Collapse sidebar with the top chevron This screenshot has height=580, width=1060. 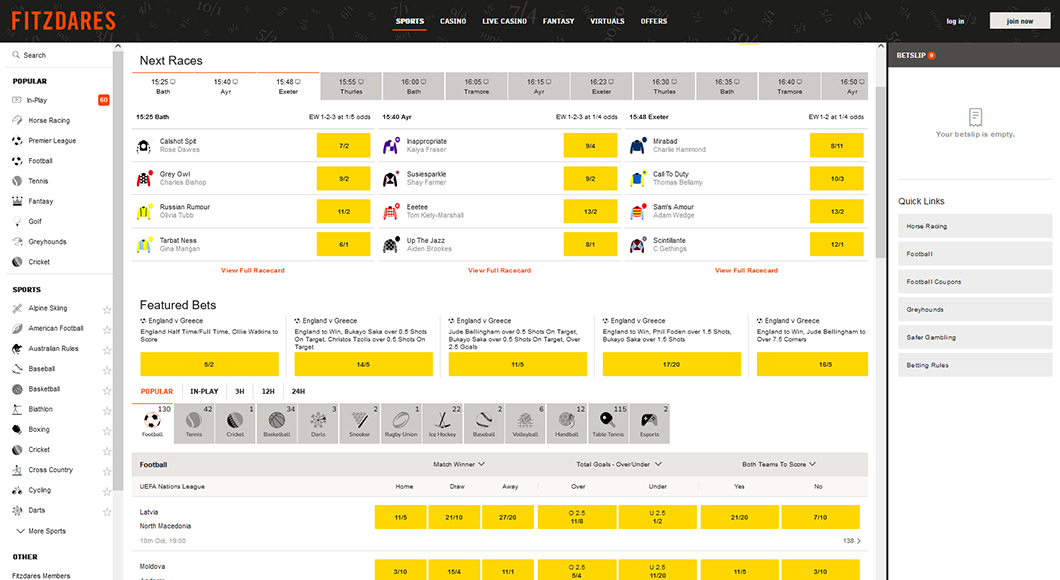pyautogui.click(x=118, y=47)
